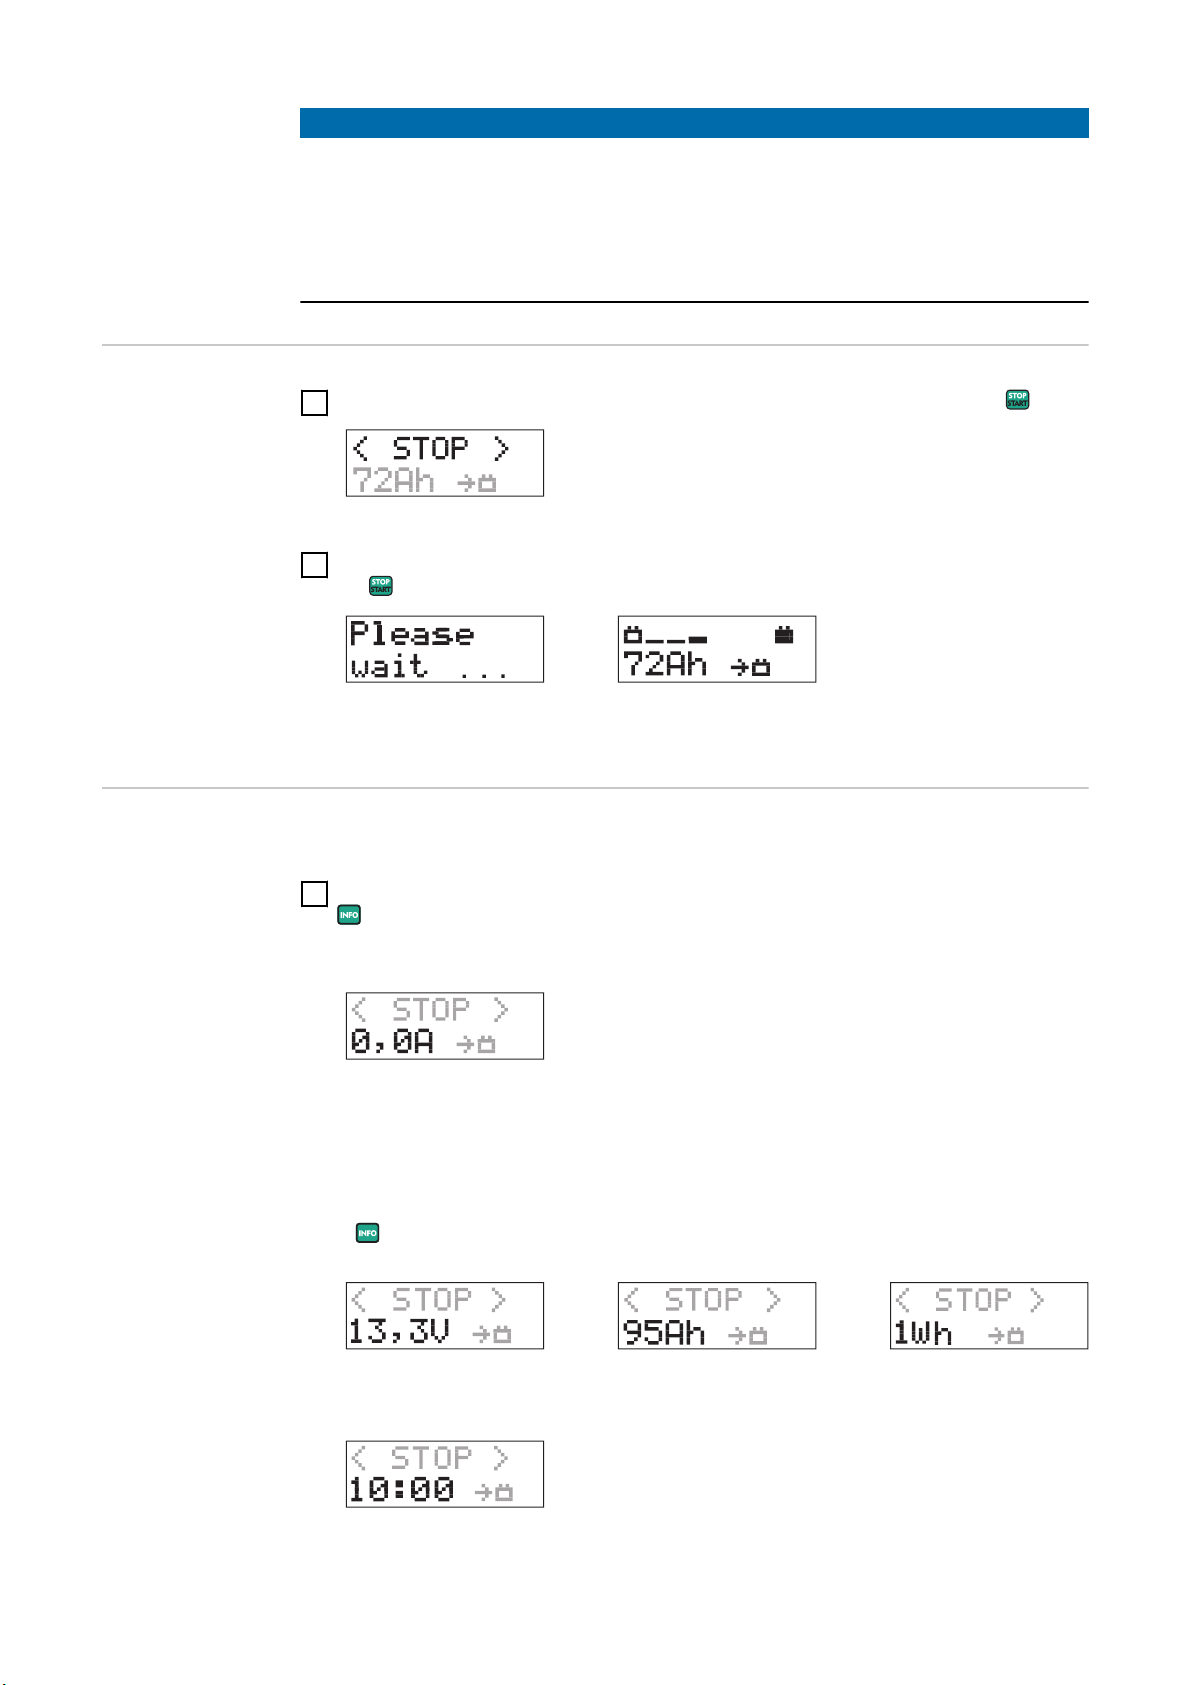1192x1685 pixels.
Task: Tick the step box above the Please wait display
Action: (x=314, y=565)
